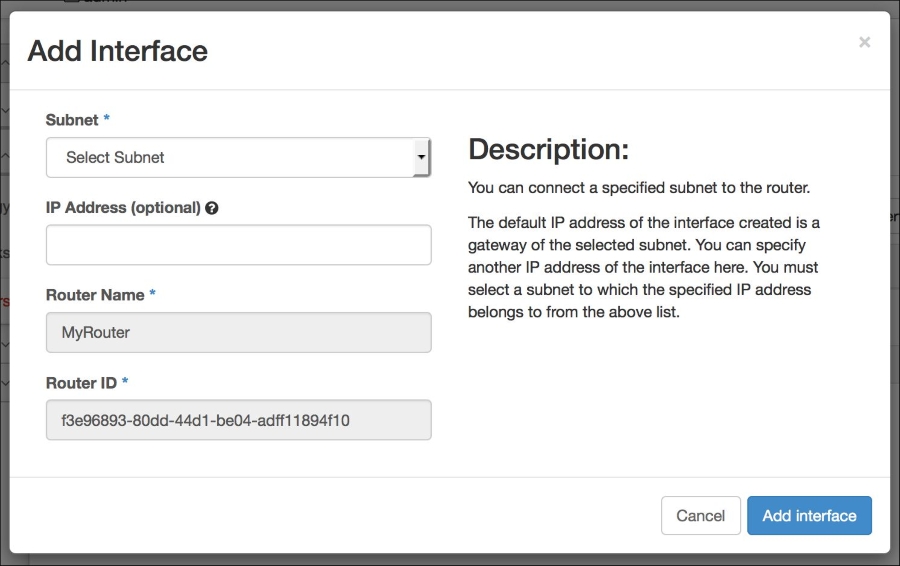Image resolution: width=900 pixels, height=566 pixels.
Task: Click the required asterisk beside Router Name
Action: (x=153, y=293)
